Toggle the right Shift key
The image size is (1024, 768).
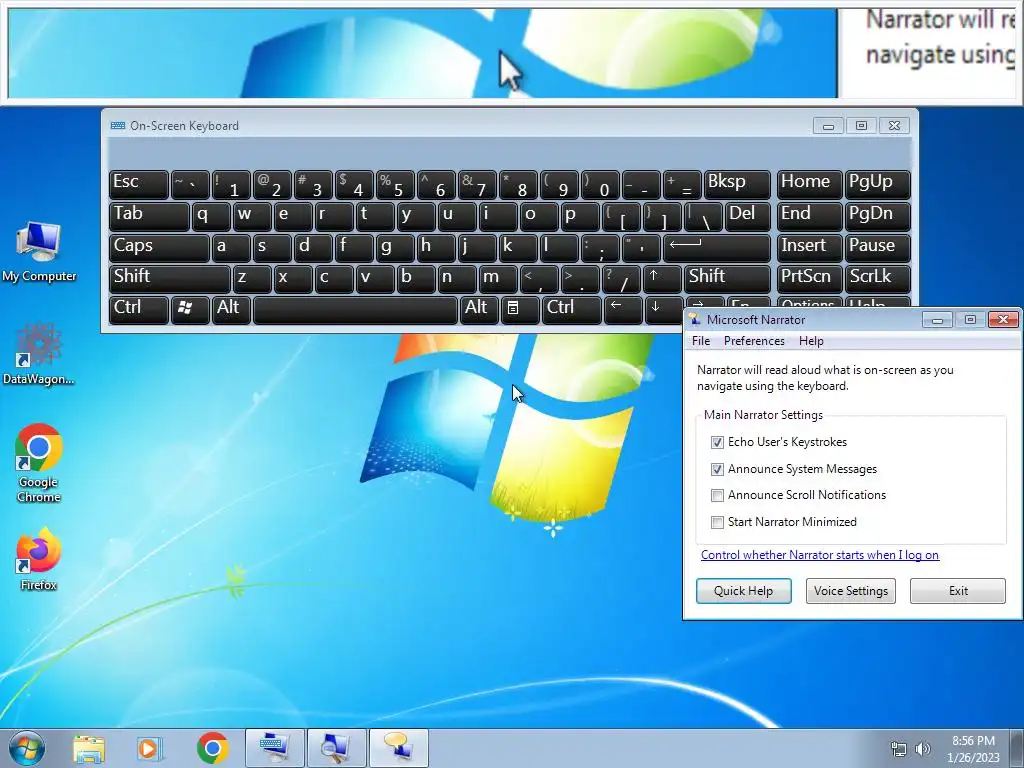727,279
